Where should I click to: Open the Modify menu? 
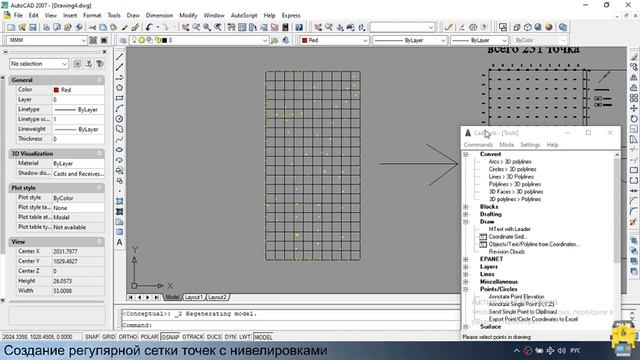[188, 15]
